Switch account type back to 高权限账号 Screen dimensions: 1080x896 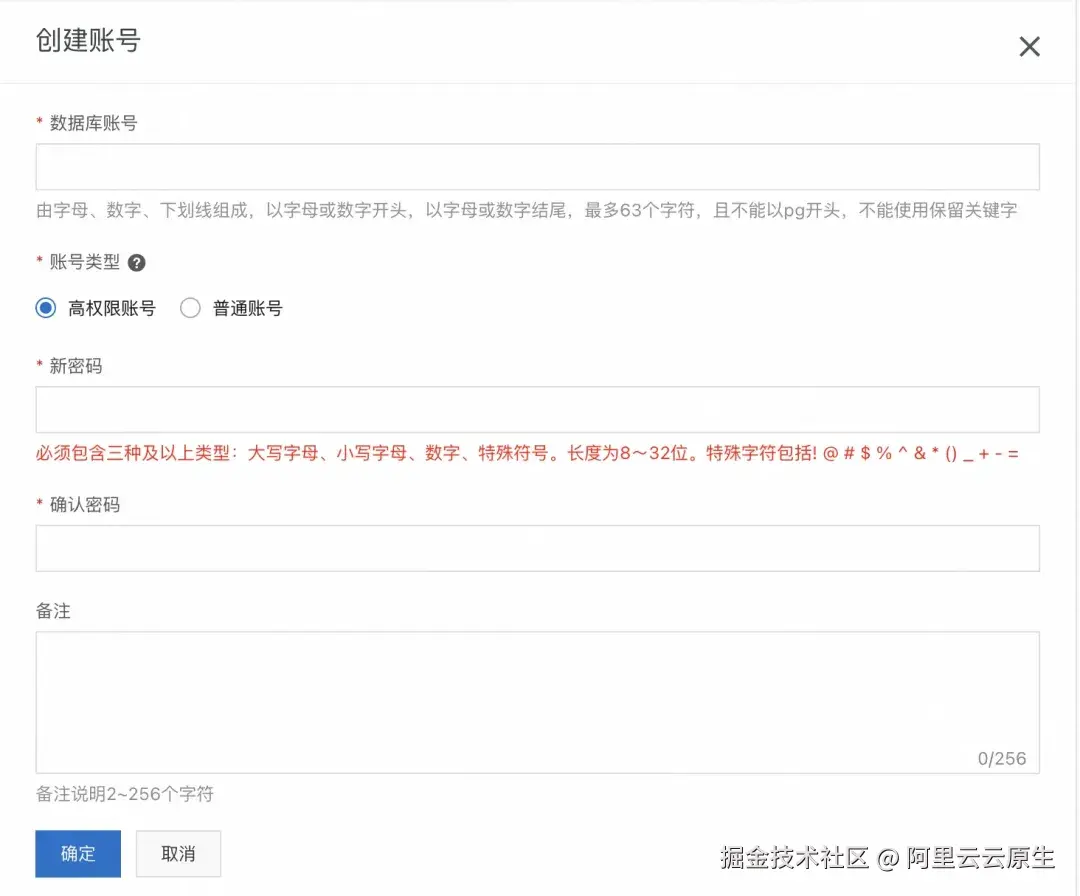[44, 308]
